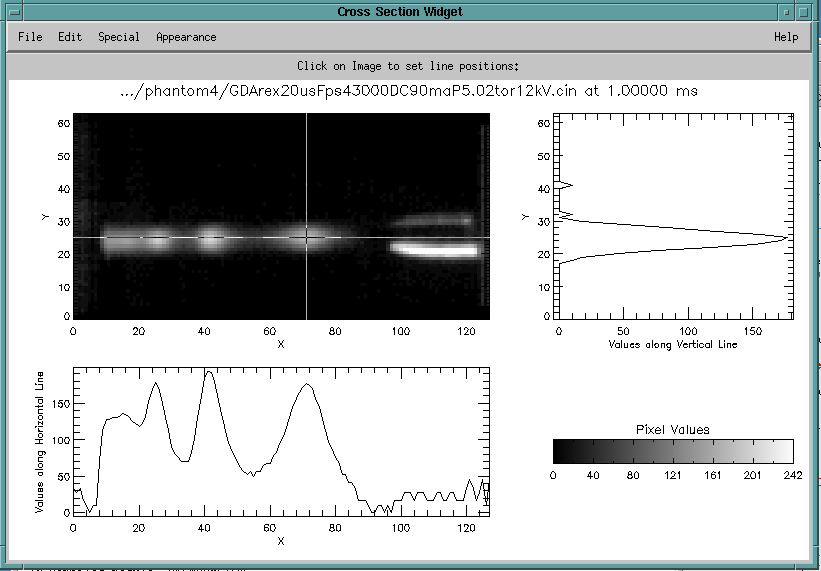This screenshot has height=571, width=821.
Task: Click the 'Values along Vertical Line' axis label
Action: (673, 344)
